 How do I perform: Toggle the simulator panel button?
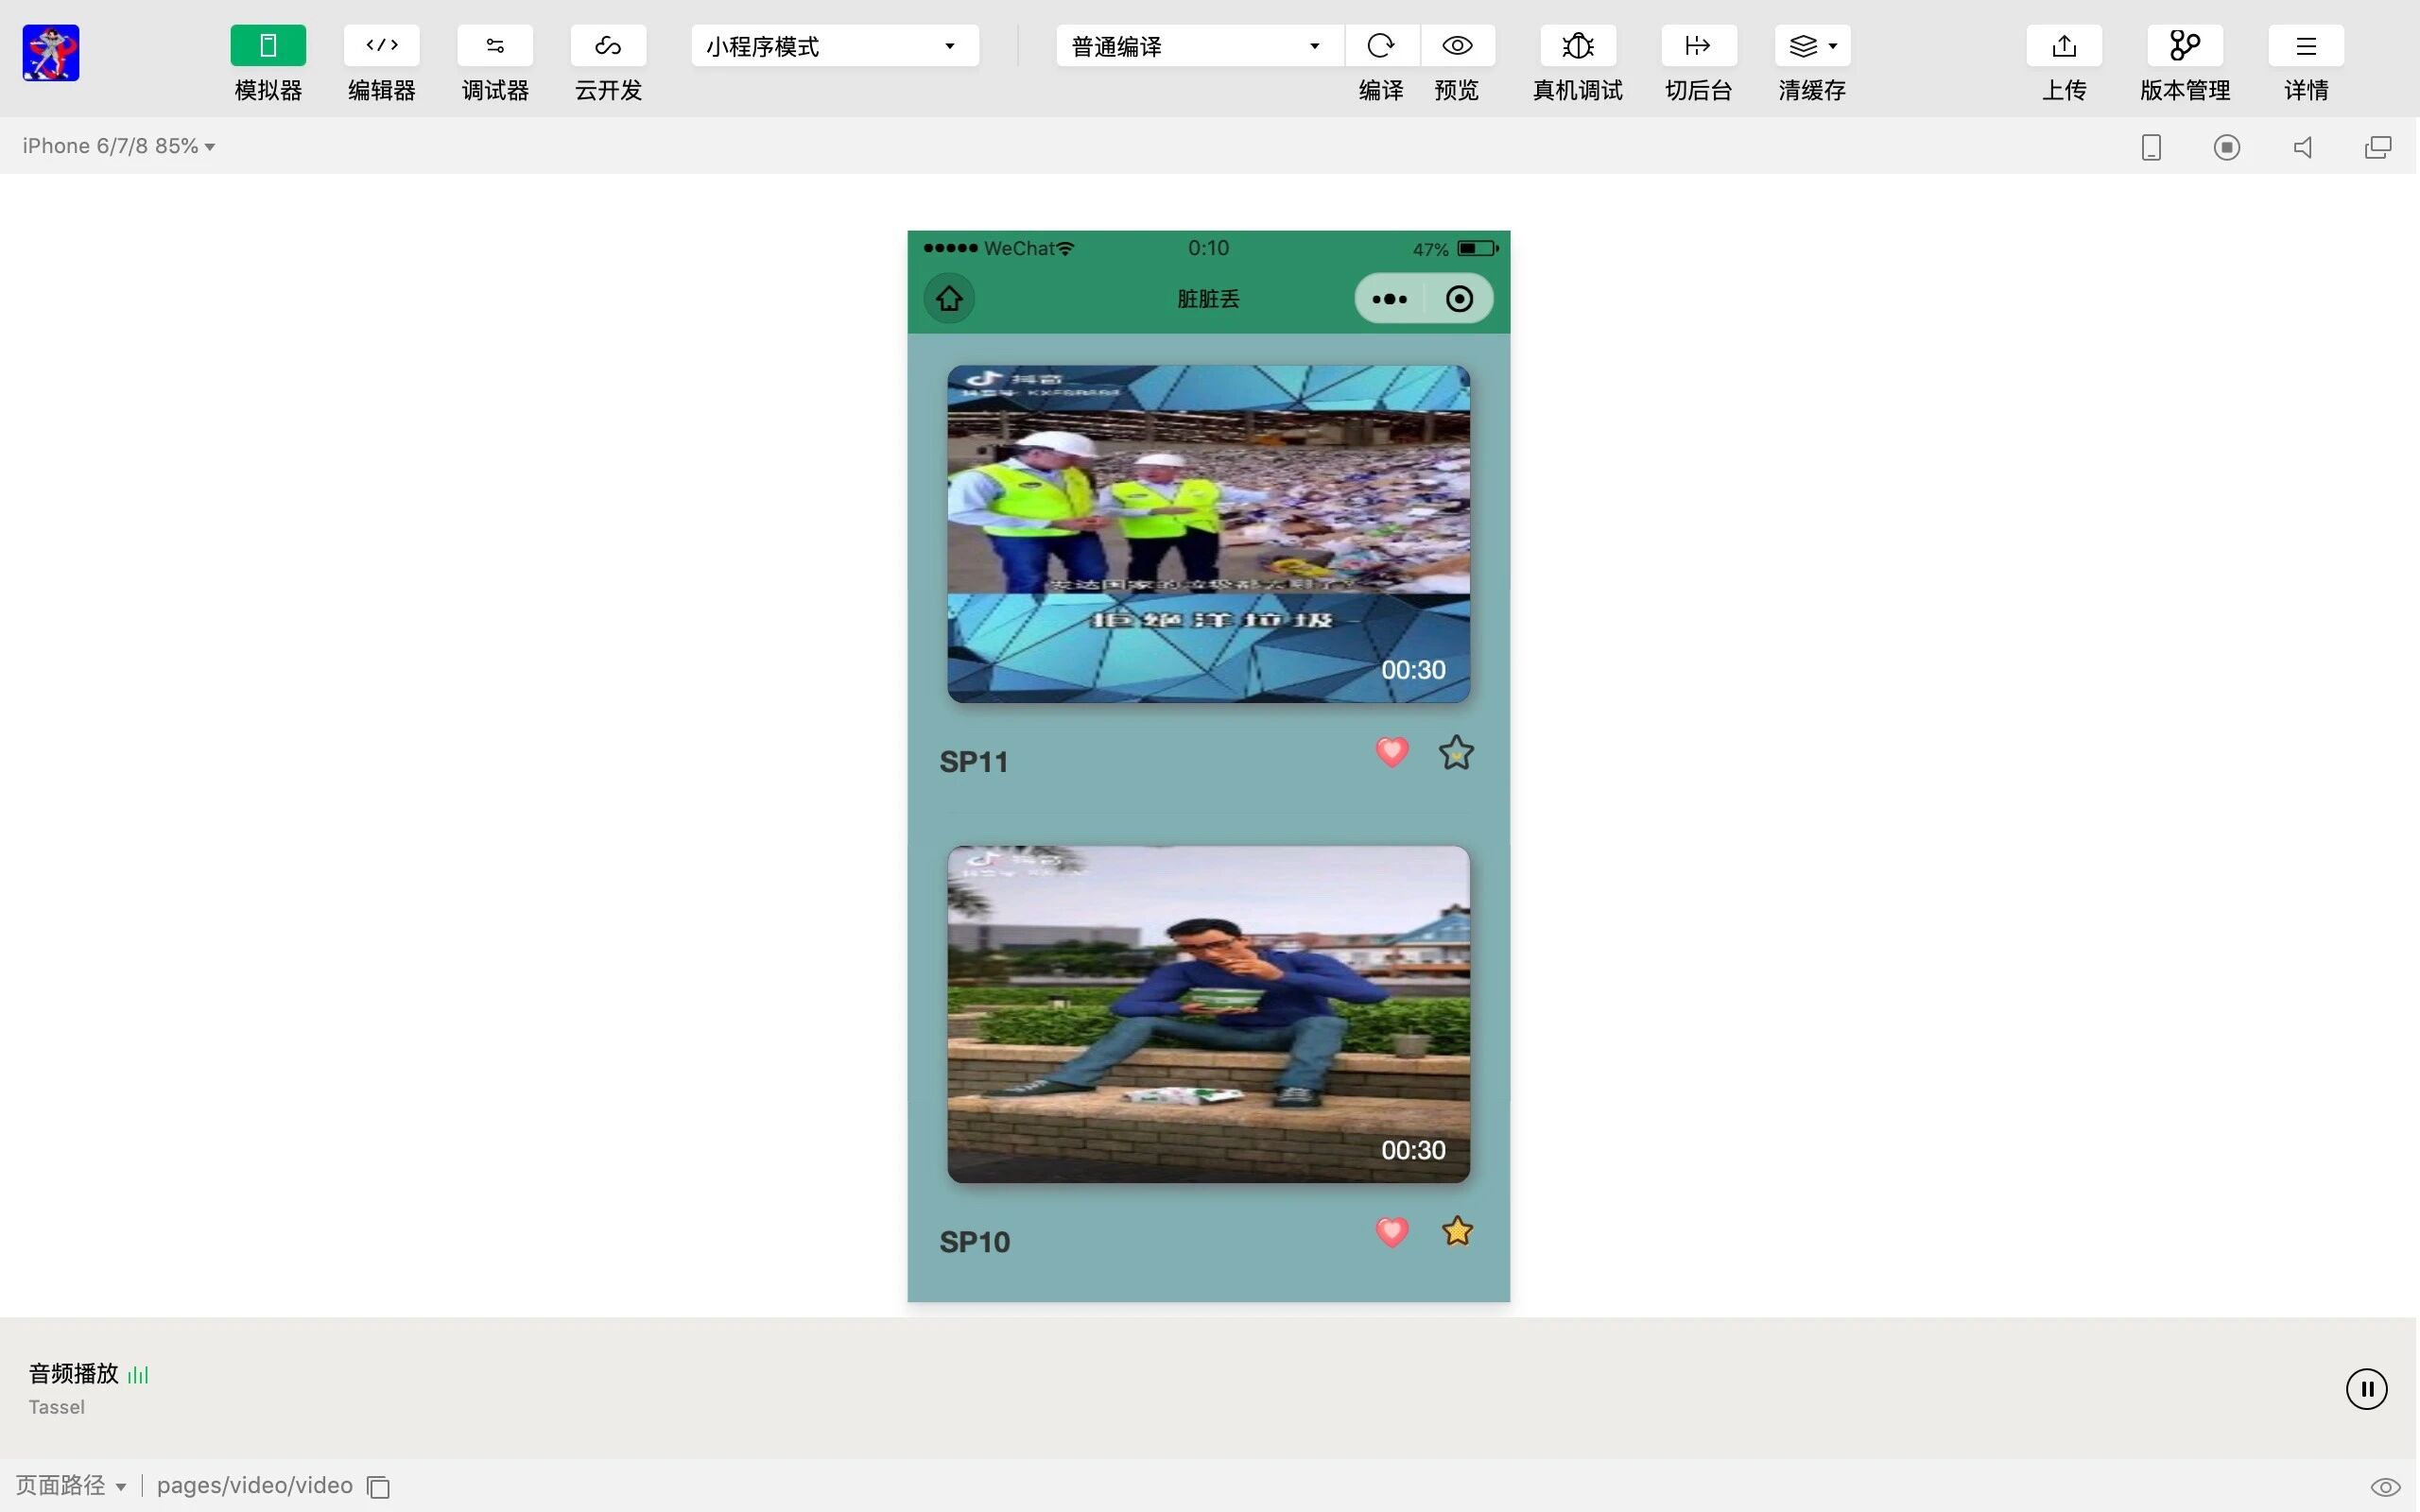click(268, 46)
